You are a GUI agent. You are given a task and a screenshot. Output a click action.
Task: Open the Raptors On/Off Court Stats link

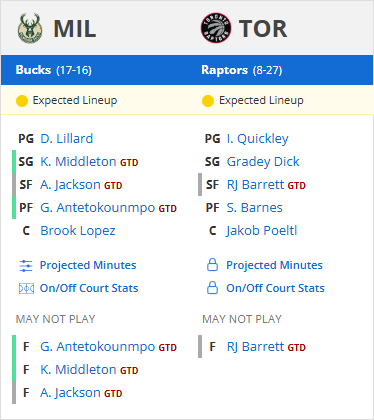click(x=275, y=288)
